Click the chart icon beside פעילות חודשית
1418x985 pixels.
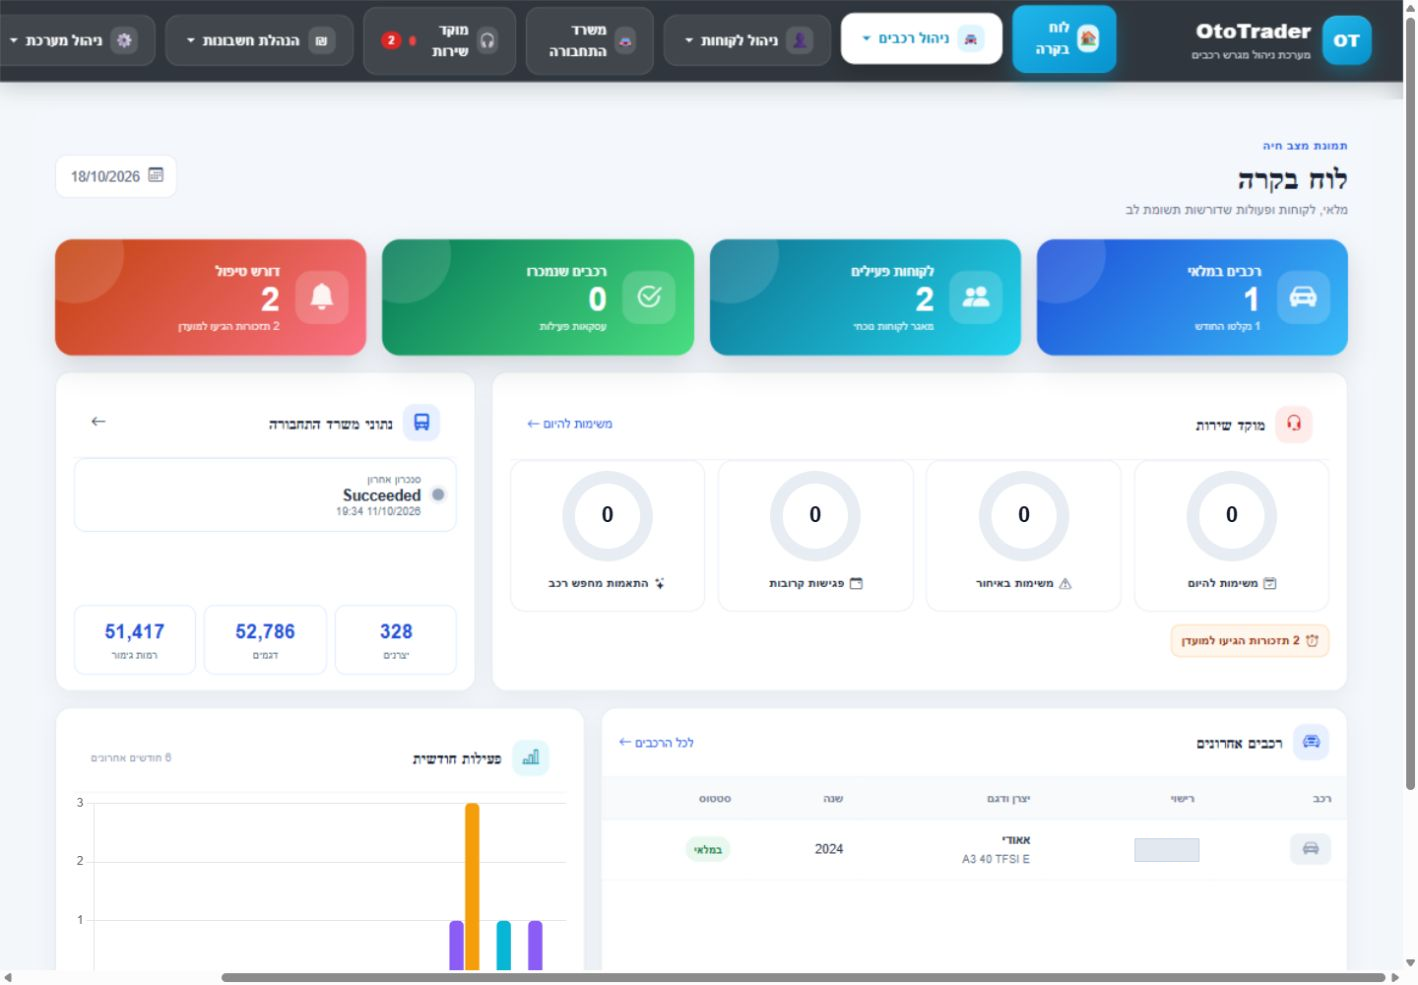pos(530,757)
